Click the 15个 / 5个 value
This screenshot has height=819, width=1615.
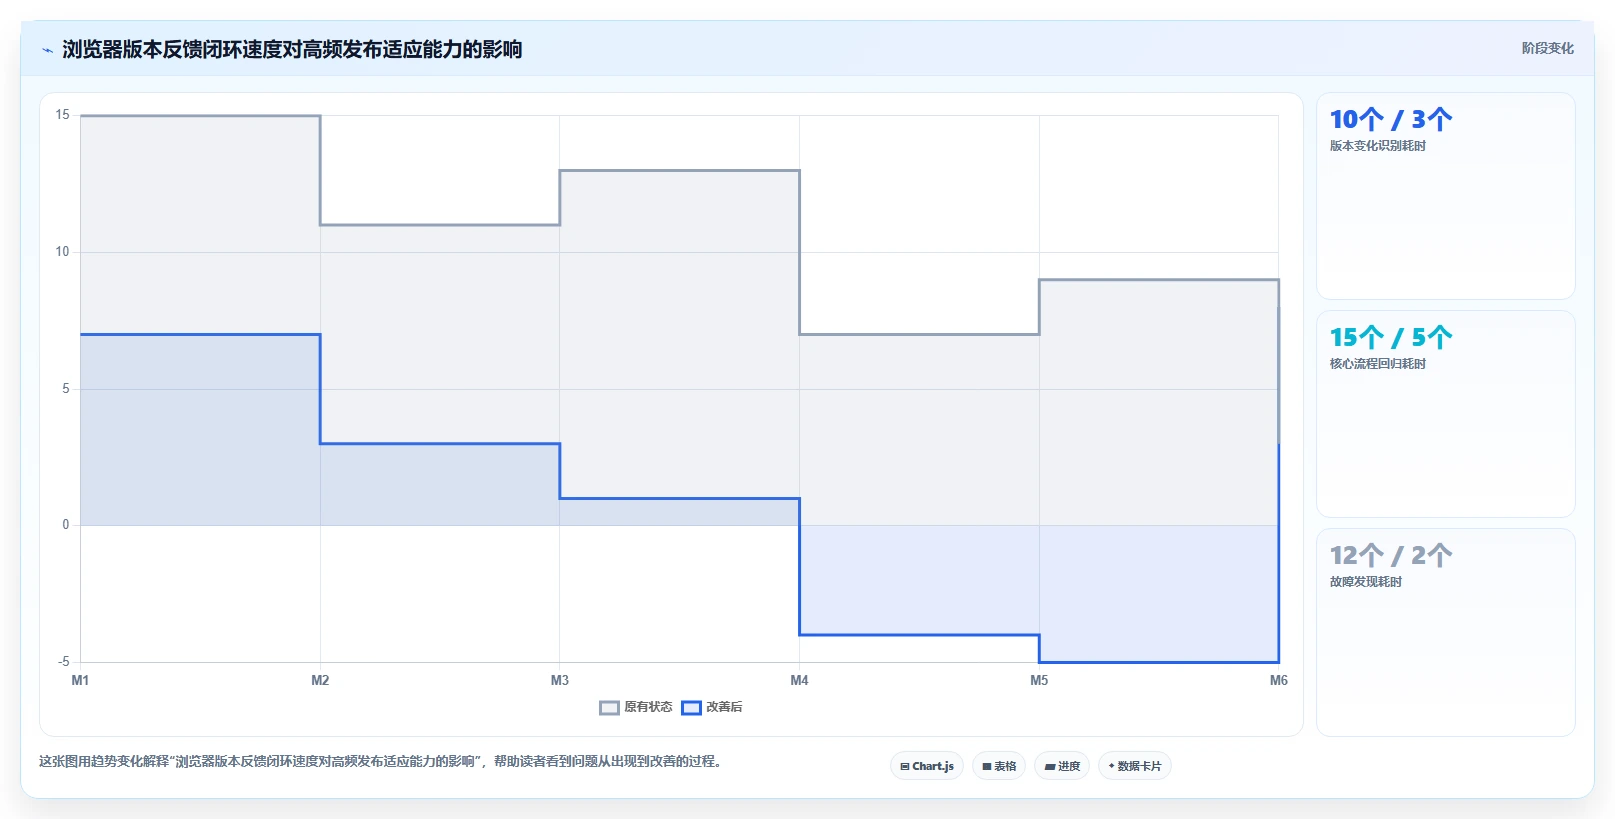pos(1391,338)
